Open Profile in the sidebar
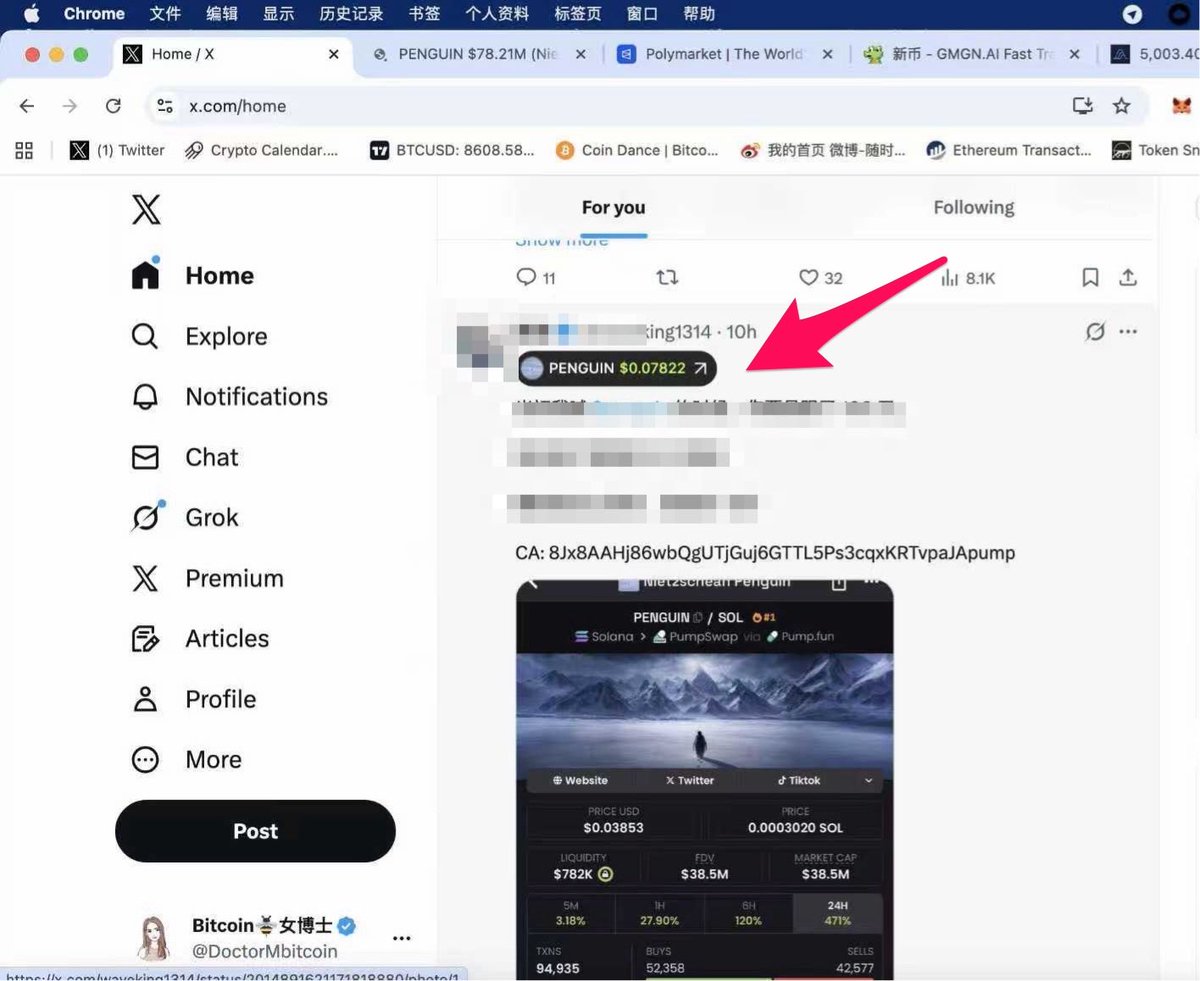 point(194,699)
